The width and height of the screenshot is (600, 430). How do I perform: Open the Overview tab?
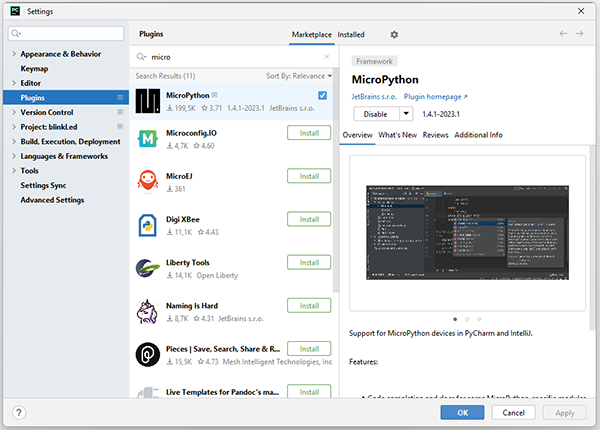pos(357,135)
